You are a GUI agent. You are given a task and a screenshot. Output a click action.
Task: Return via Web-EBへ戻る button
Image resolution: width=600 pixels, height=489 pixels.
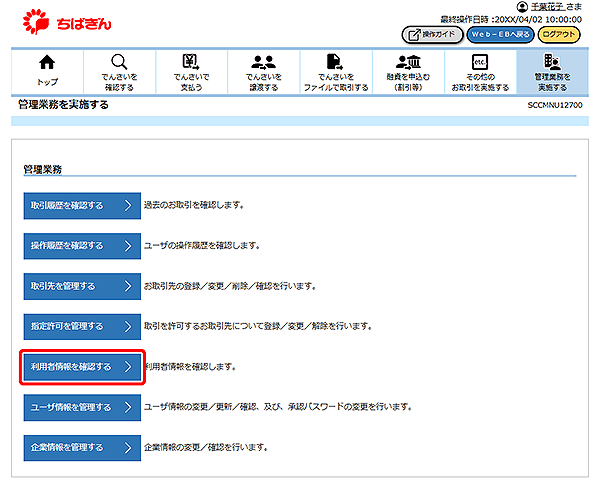coord(500,35)
